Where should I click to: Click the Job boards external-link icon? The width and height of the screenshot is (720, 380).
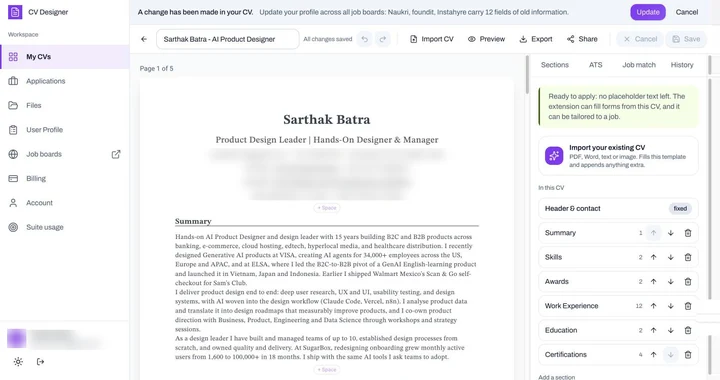pos(116,154)
